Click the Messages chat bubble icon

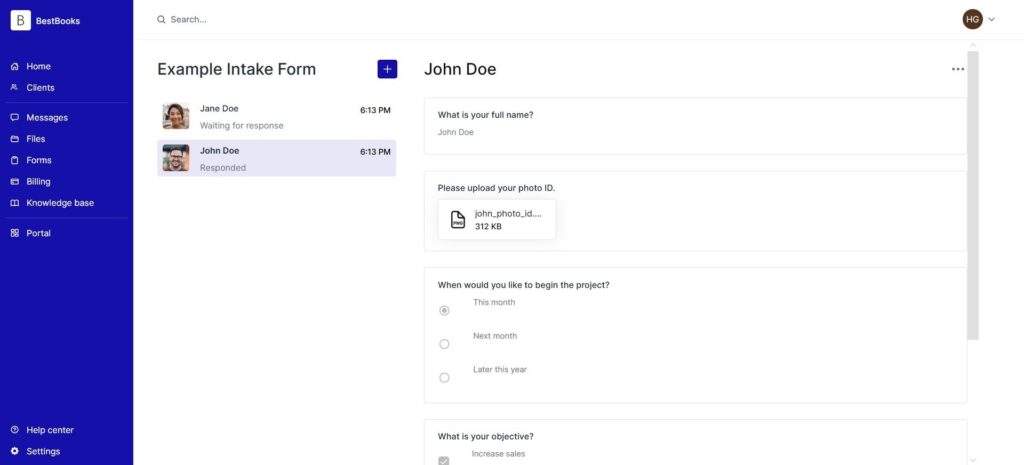pyautogui.click(x=14, y=118)
